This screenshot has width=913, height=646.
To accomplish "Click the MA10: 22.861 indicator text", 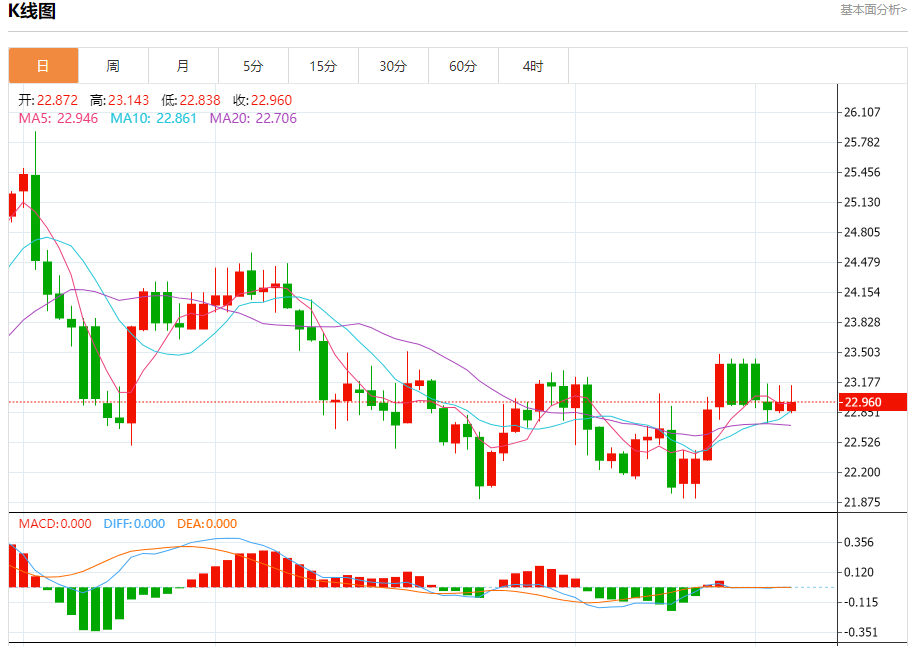I will (x=154, y=118).
